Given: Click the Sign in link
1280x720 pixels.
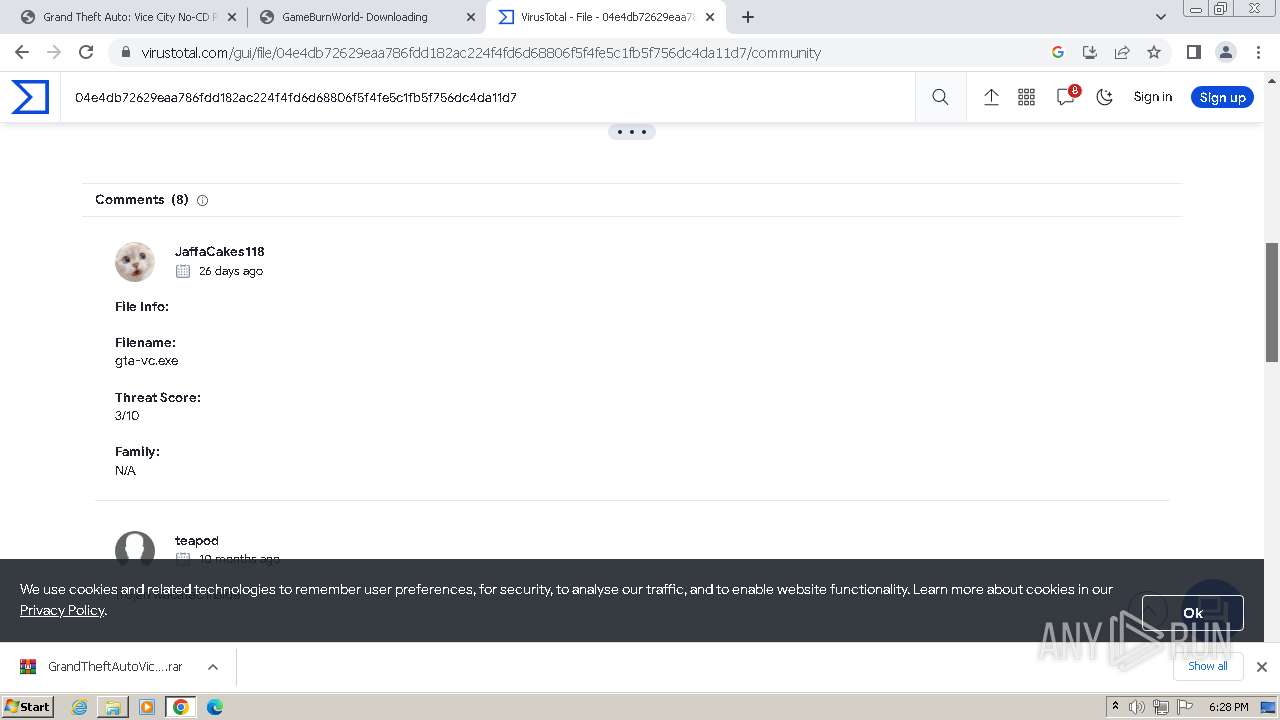Looking at the screenshot, I should (1152, 97).
